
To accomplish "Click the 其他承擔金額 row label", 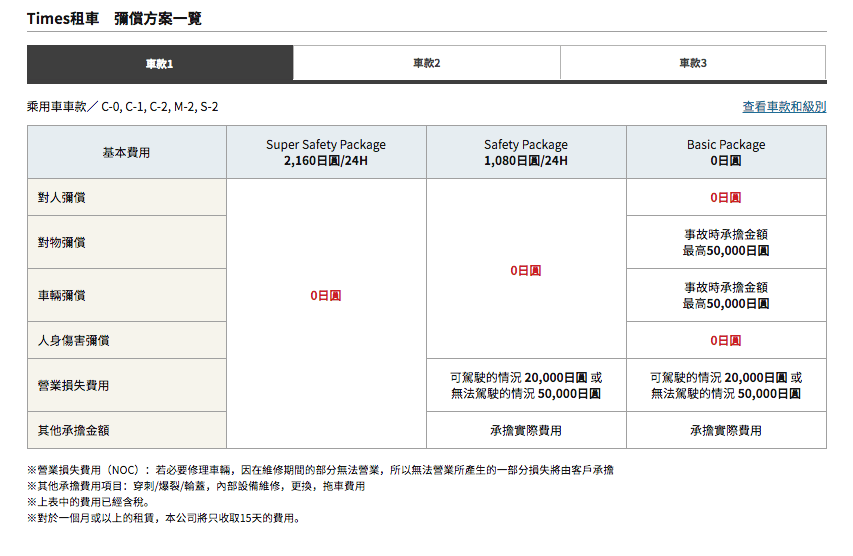I will 127,430.
